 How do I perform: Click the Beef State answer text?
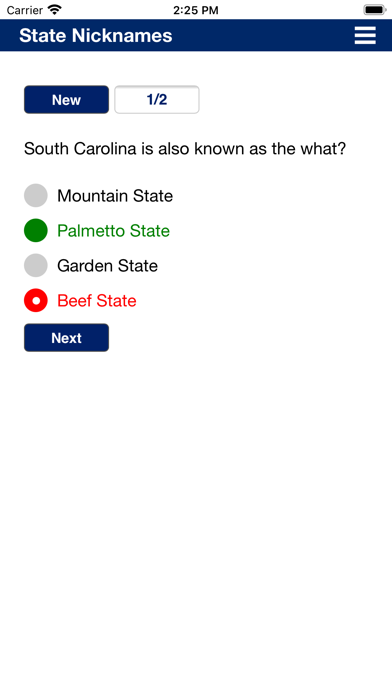pos(97,301)
